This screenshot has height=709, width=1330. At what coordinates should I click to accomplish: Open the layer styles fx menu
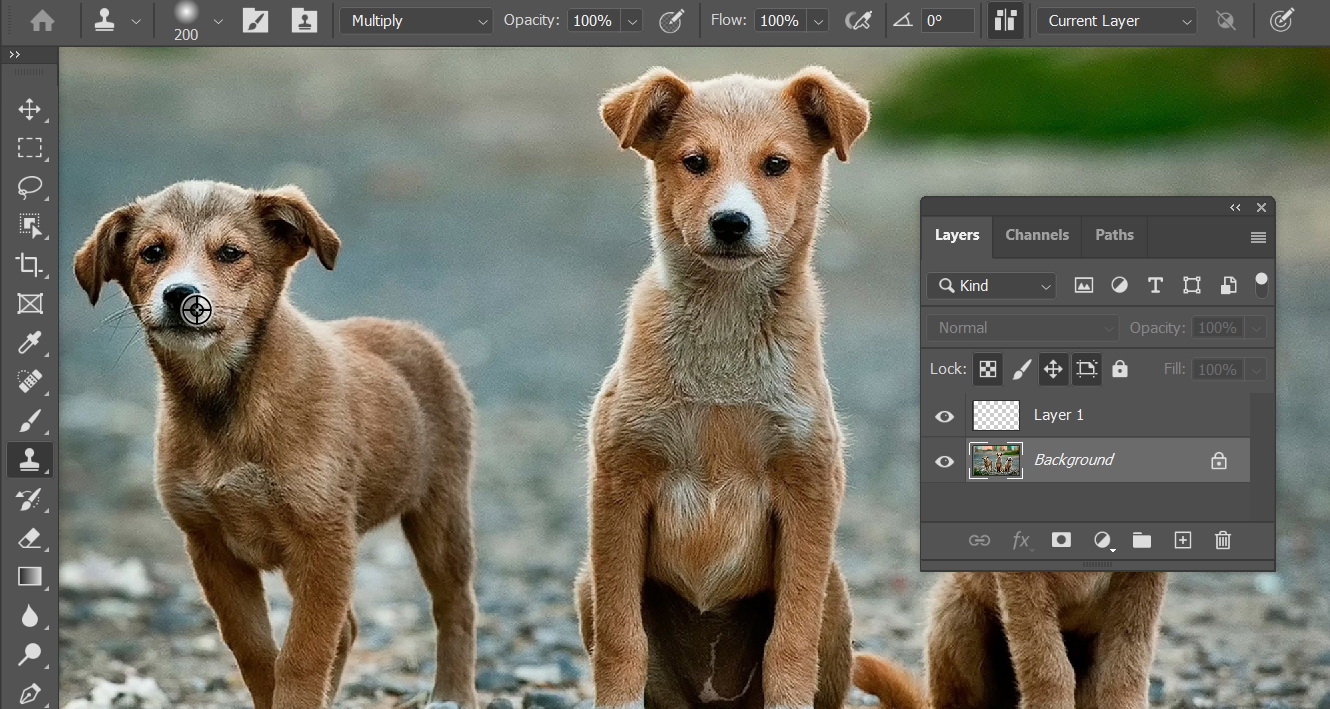coord(1022,540)
